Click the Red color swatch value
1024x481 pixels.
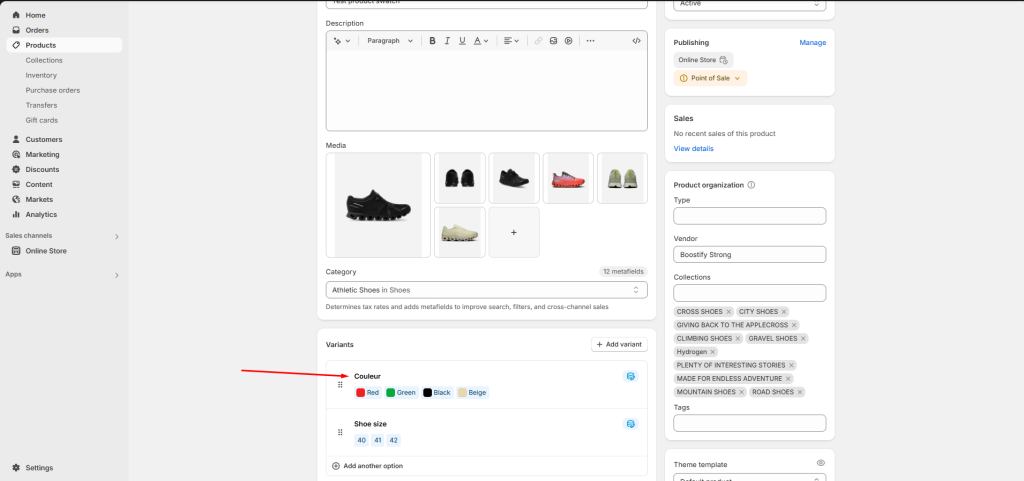click(x=368, y=393)
